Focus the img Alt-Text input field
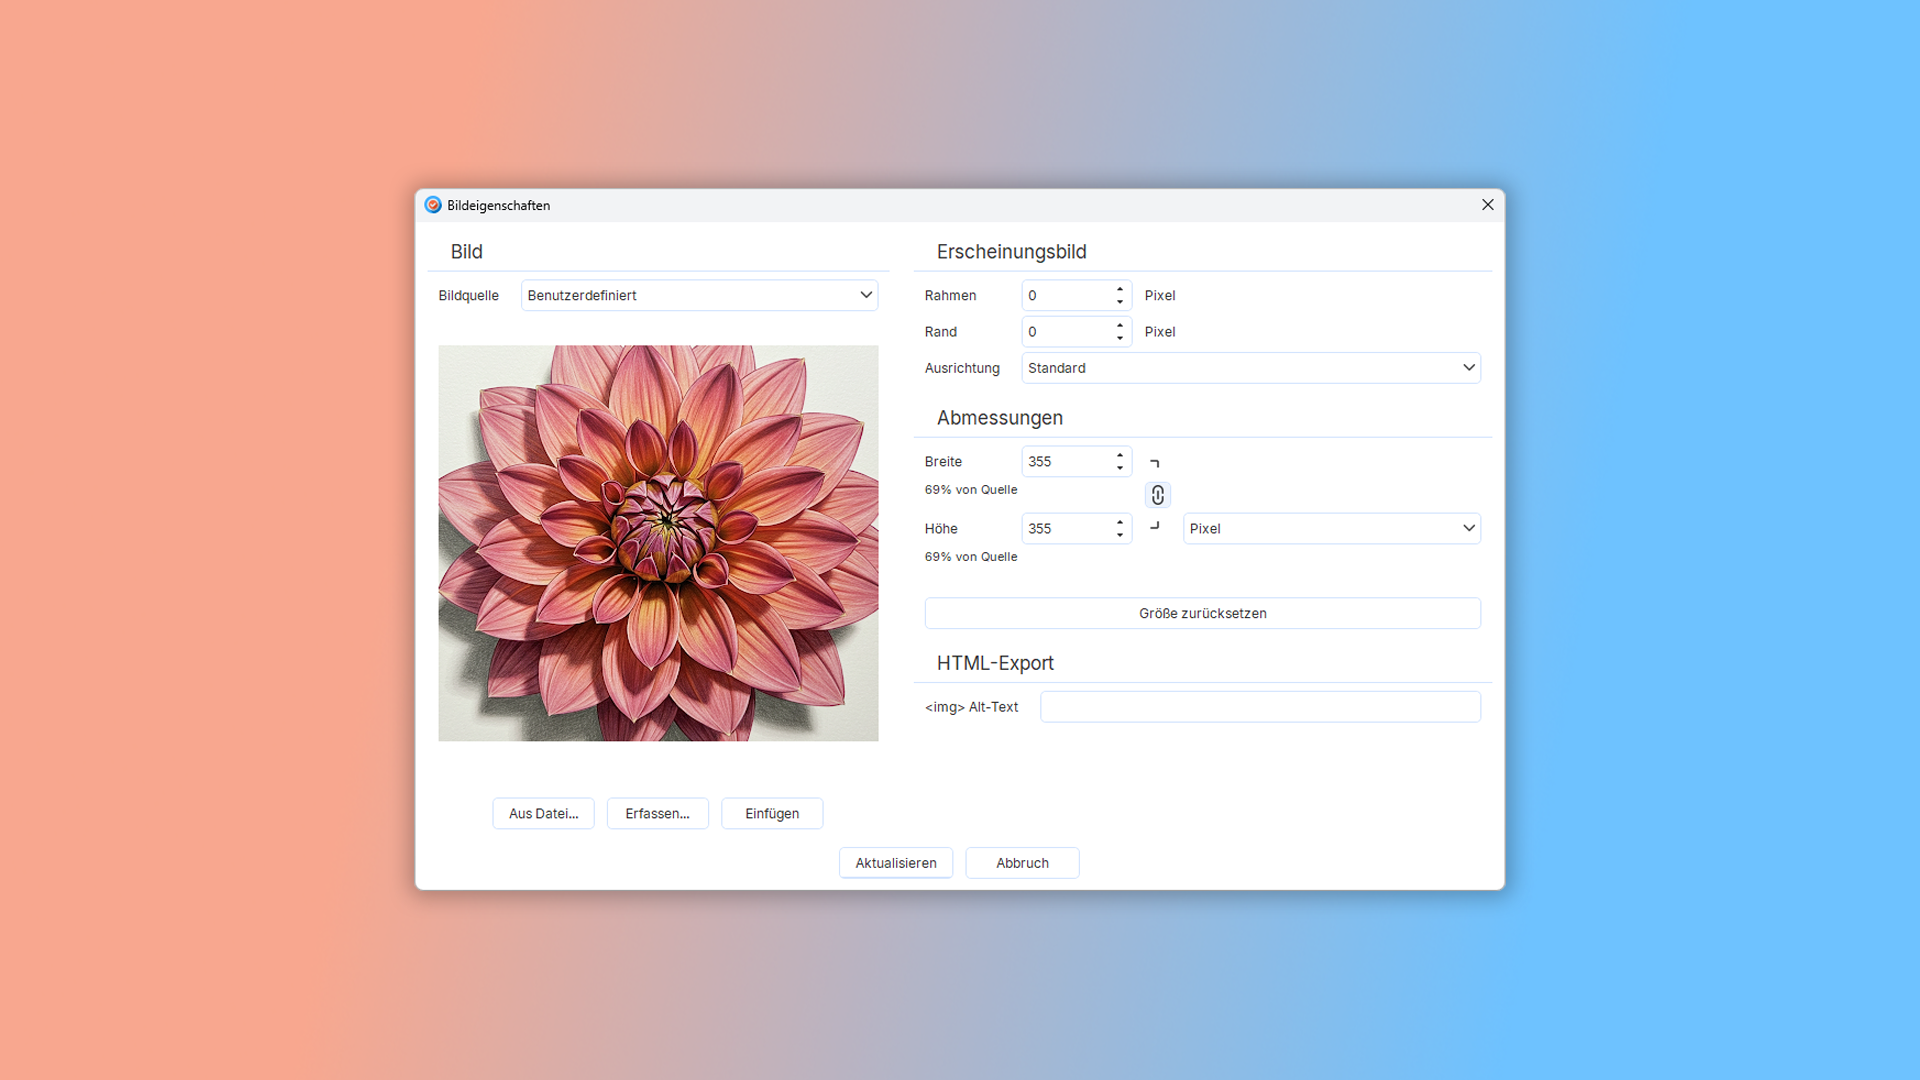 coord(1259,707)
